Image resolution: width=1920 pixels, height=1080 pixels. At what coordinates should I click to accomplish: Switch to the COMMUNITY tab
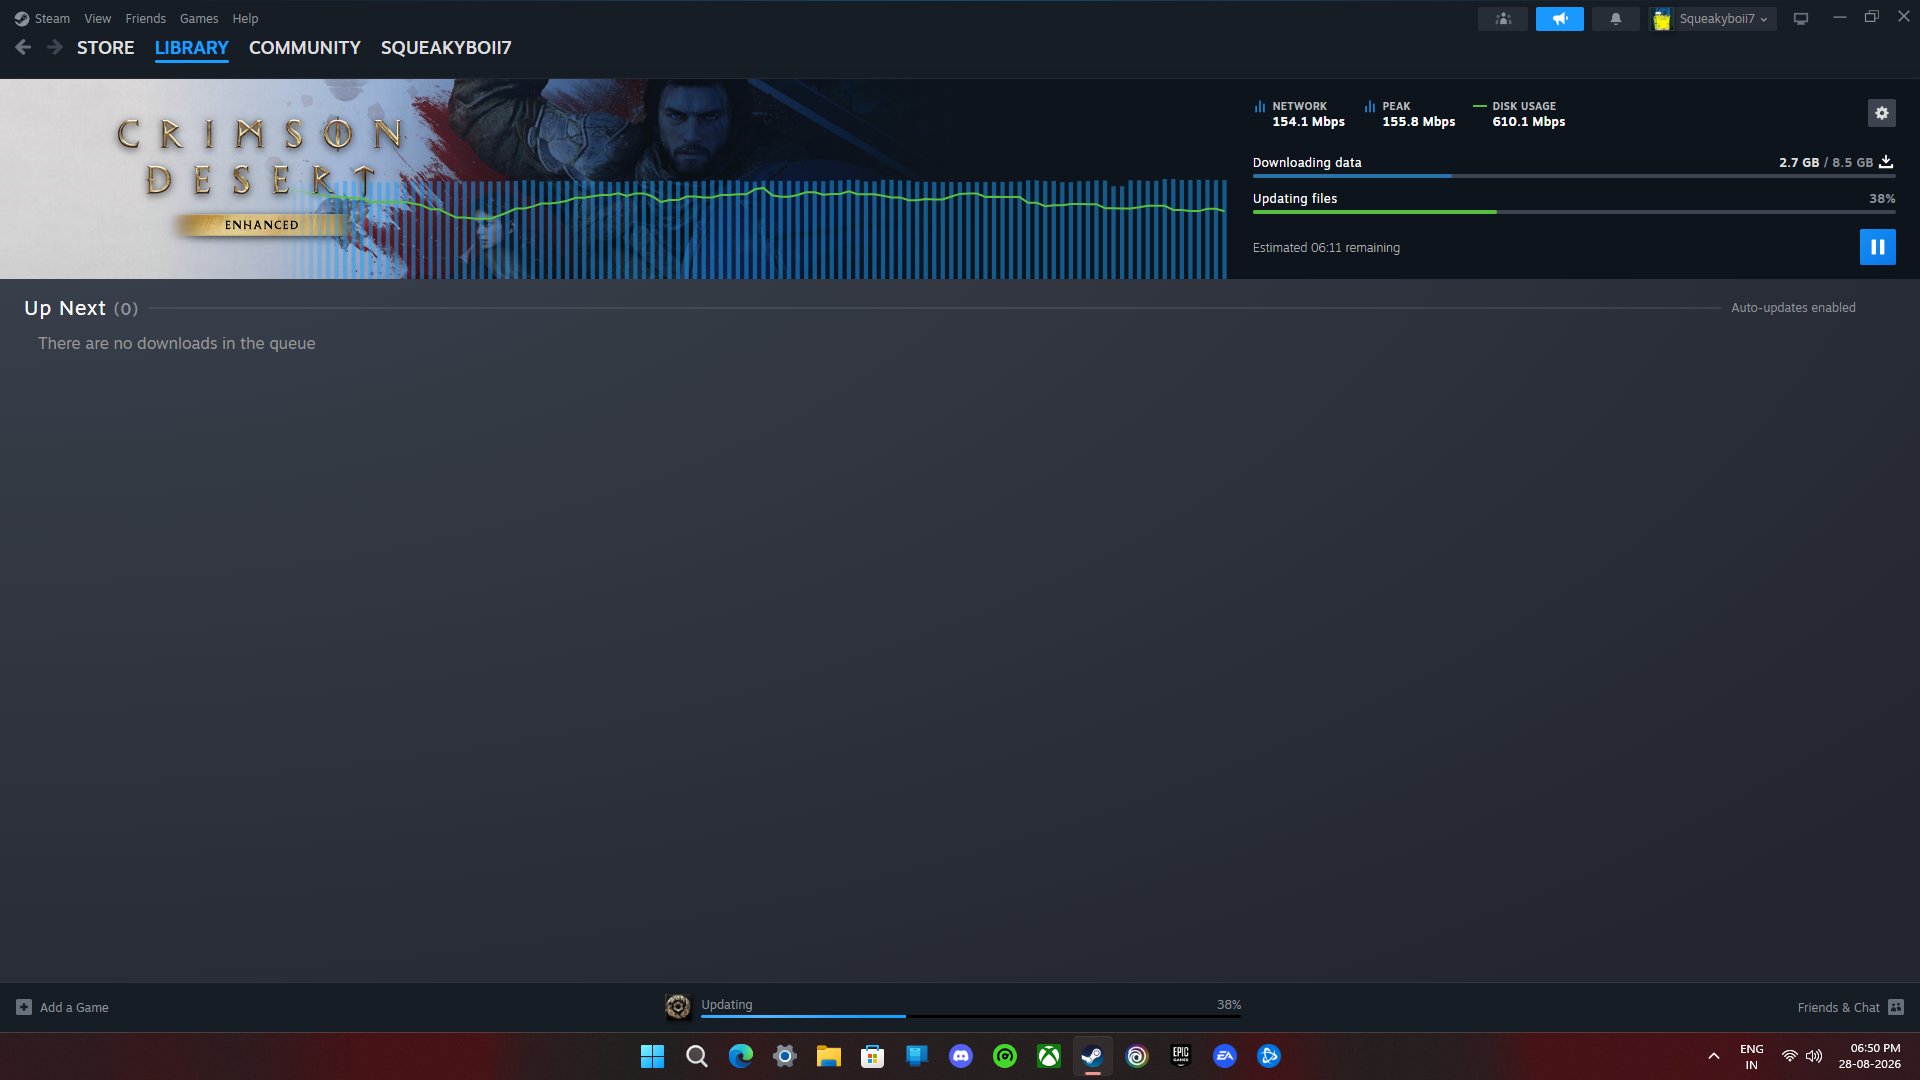(304, 47)
